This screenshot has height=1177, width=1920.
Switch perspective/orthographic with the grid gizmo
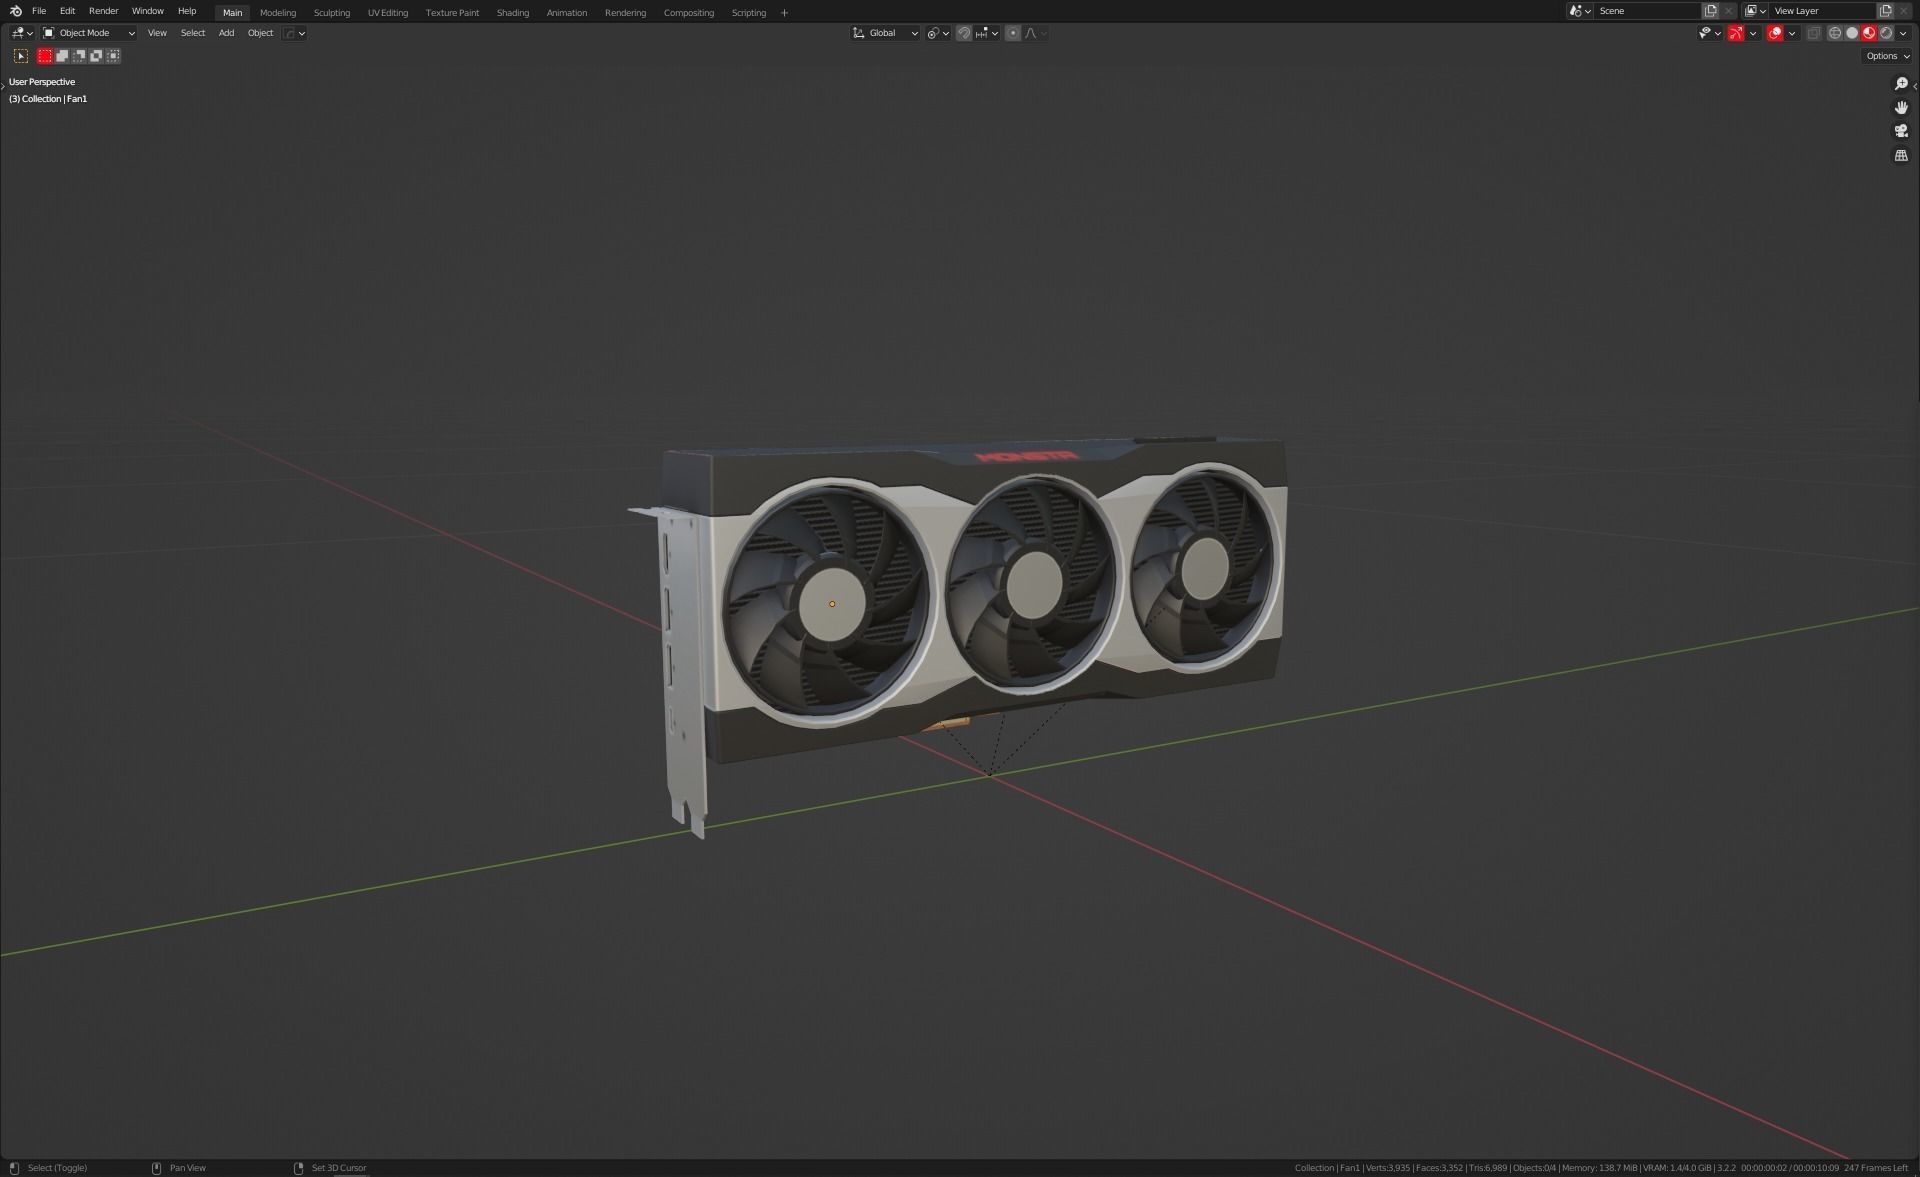[1901, 155]
